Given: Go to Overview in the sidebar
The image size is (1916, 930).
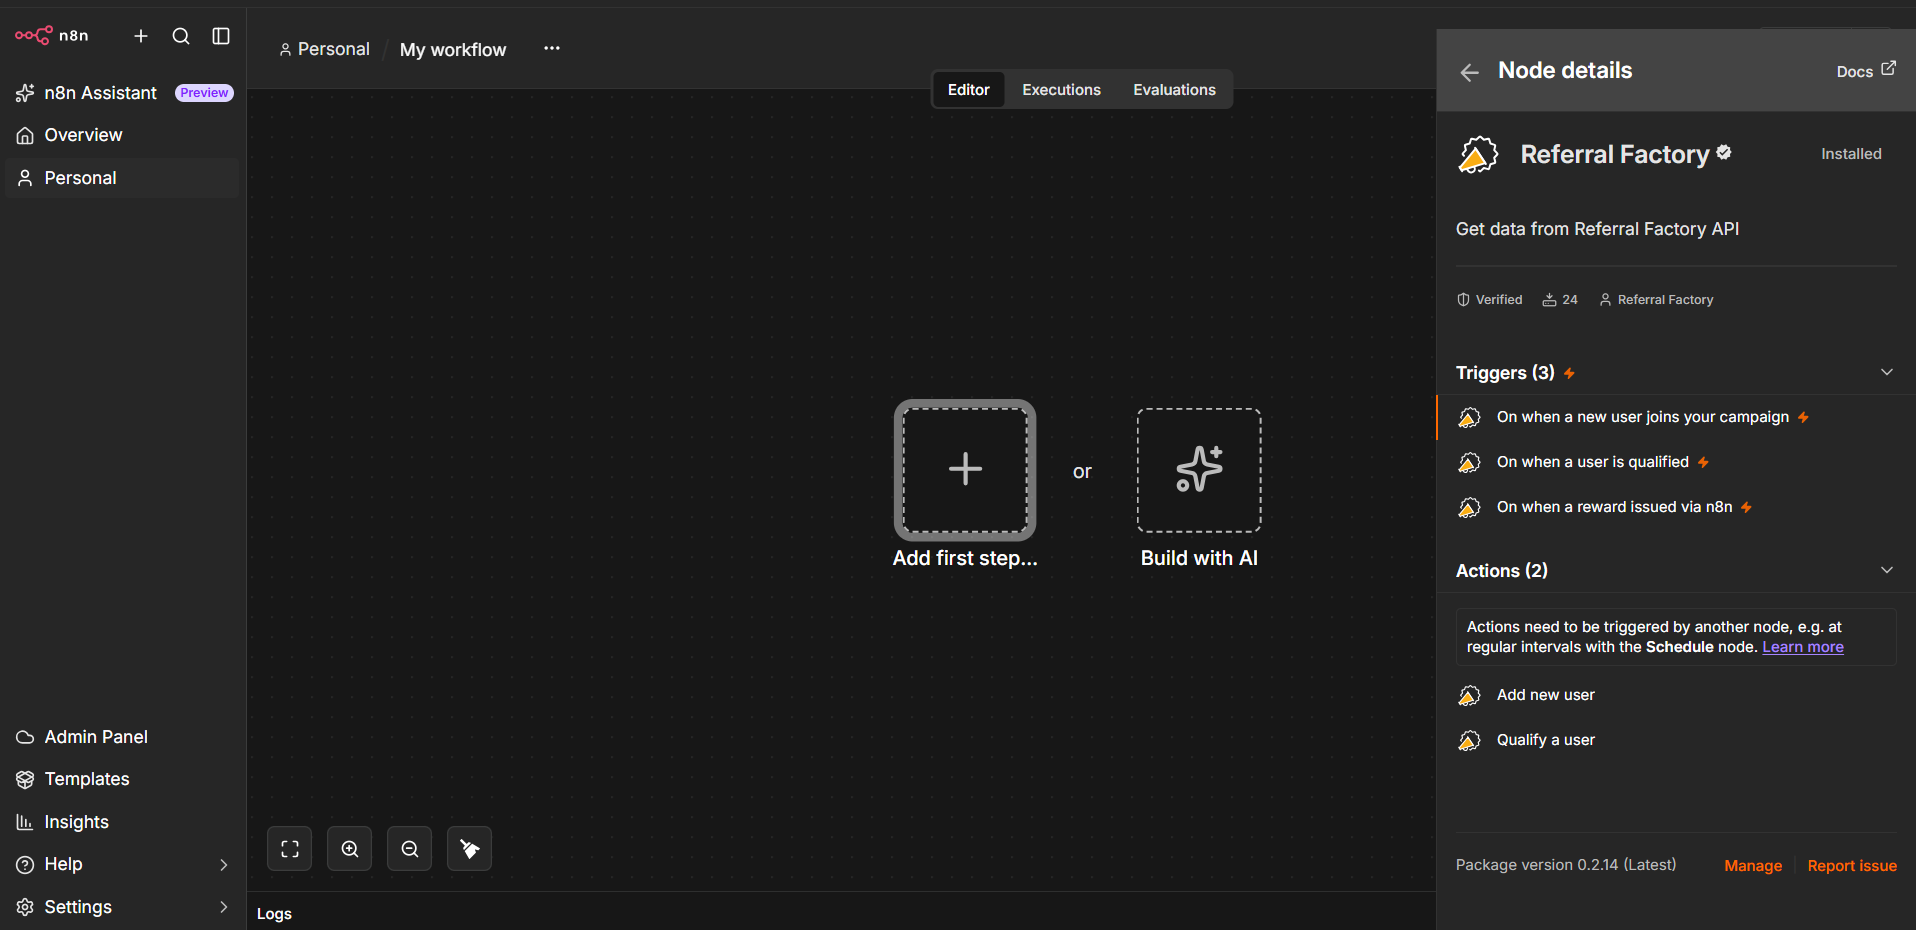Looking at the screenshot, I should pos(124,135).
